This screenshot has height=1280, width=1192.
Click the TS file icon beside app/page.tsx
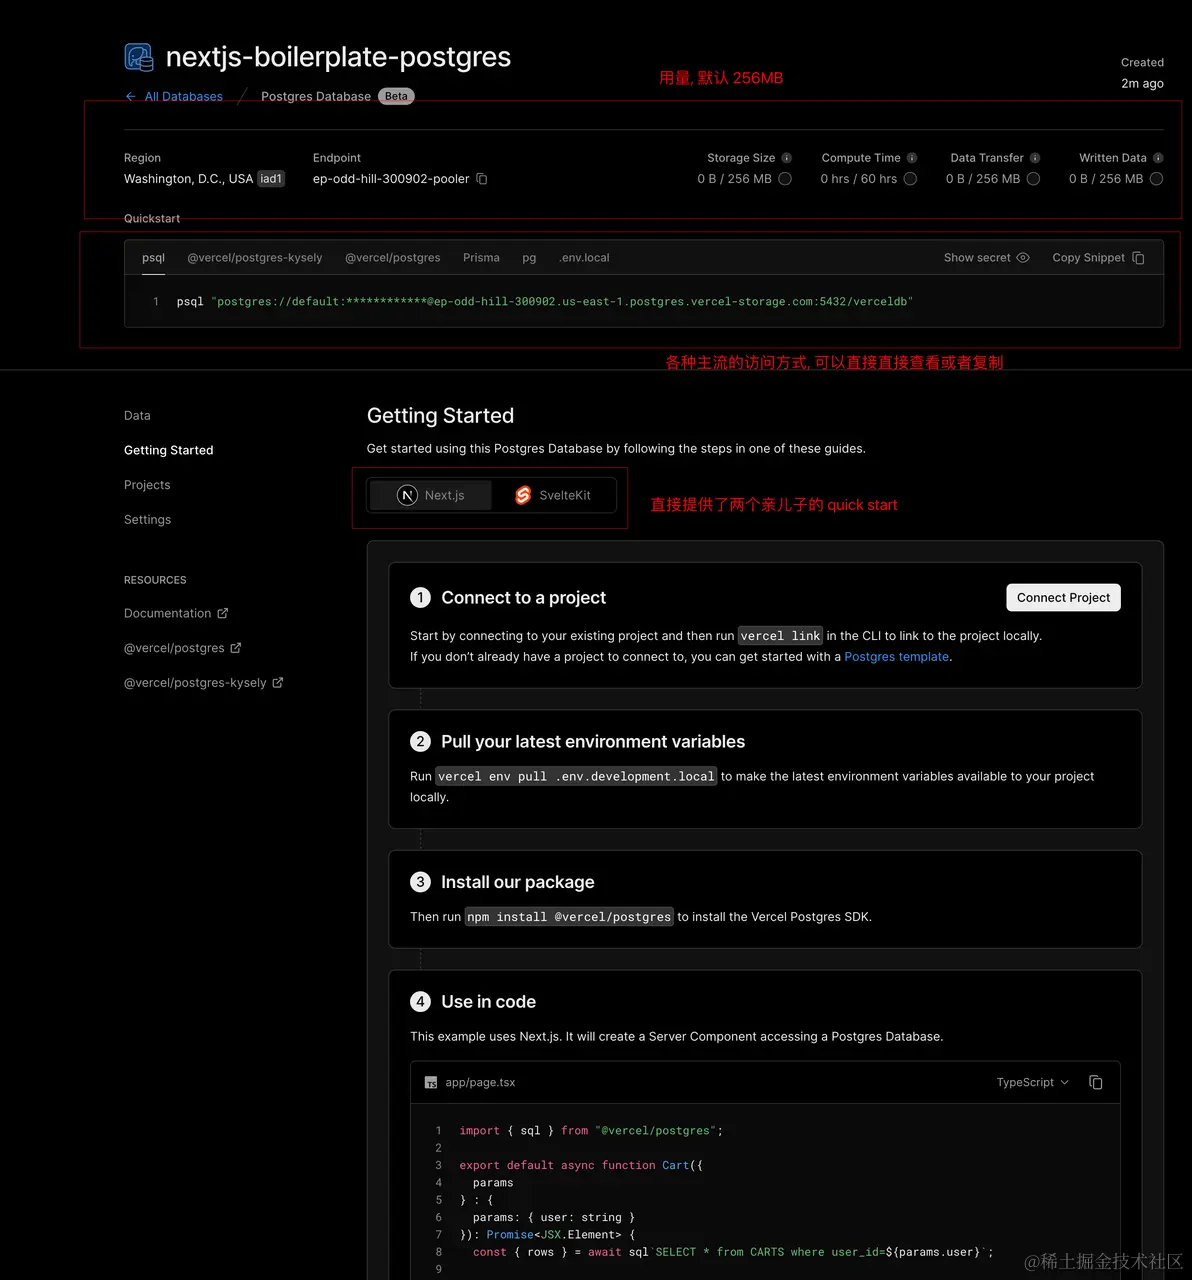tap(431, 1083)
